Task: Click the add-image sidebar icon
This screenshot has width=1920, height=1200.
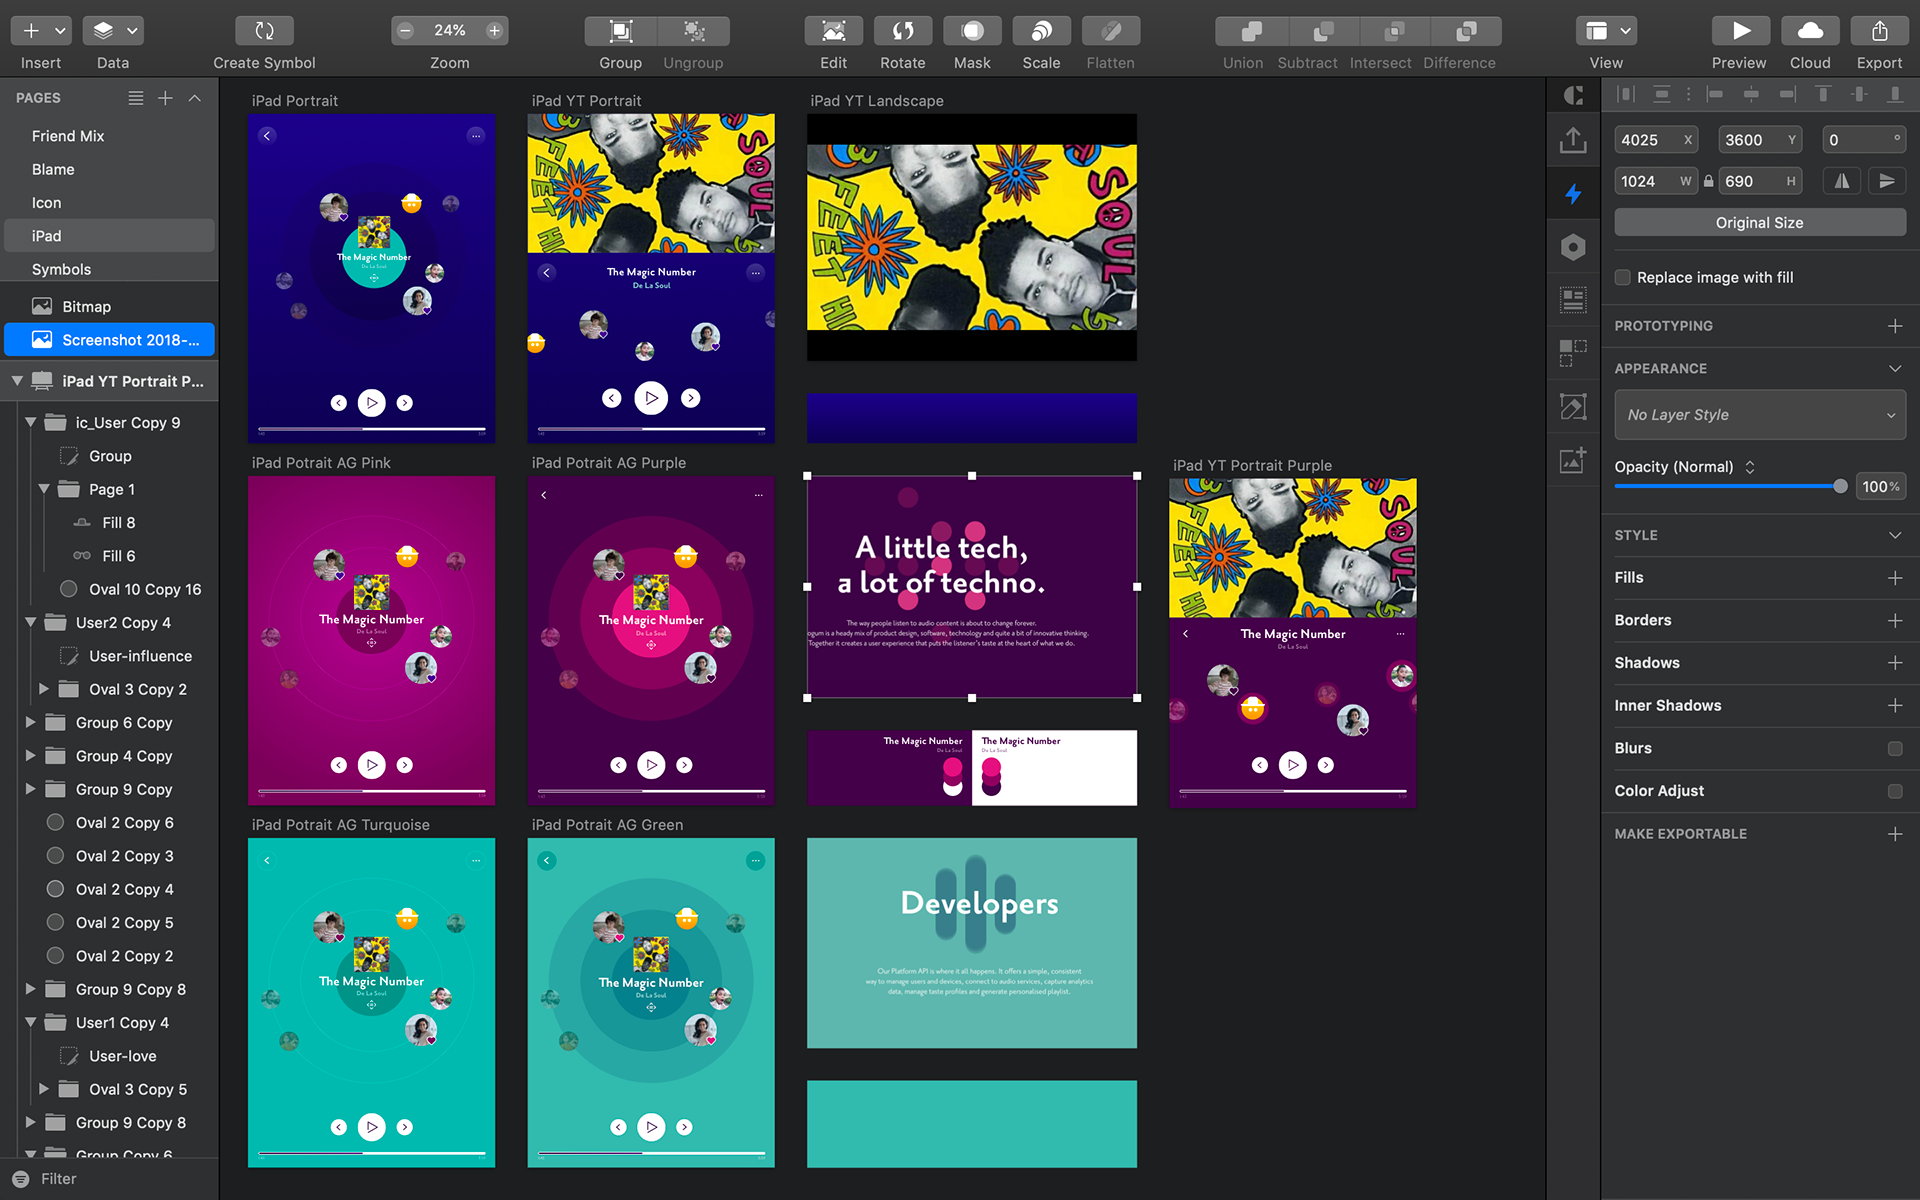Action: pos(1573,460)
